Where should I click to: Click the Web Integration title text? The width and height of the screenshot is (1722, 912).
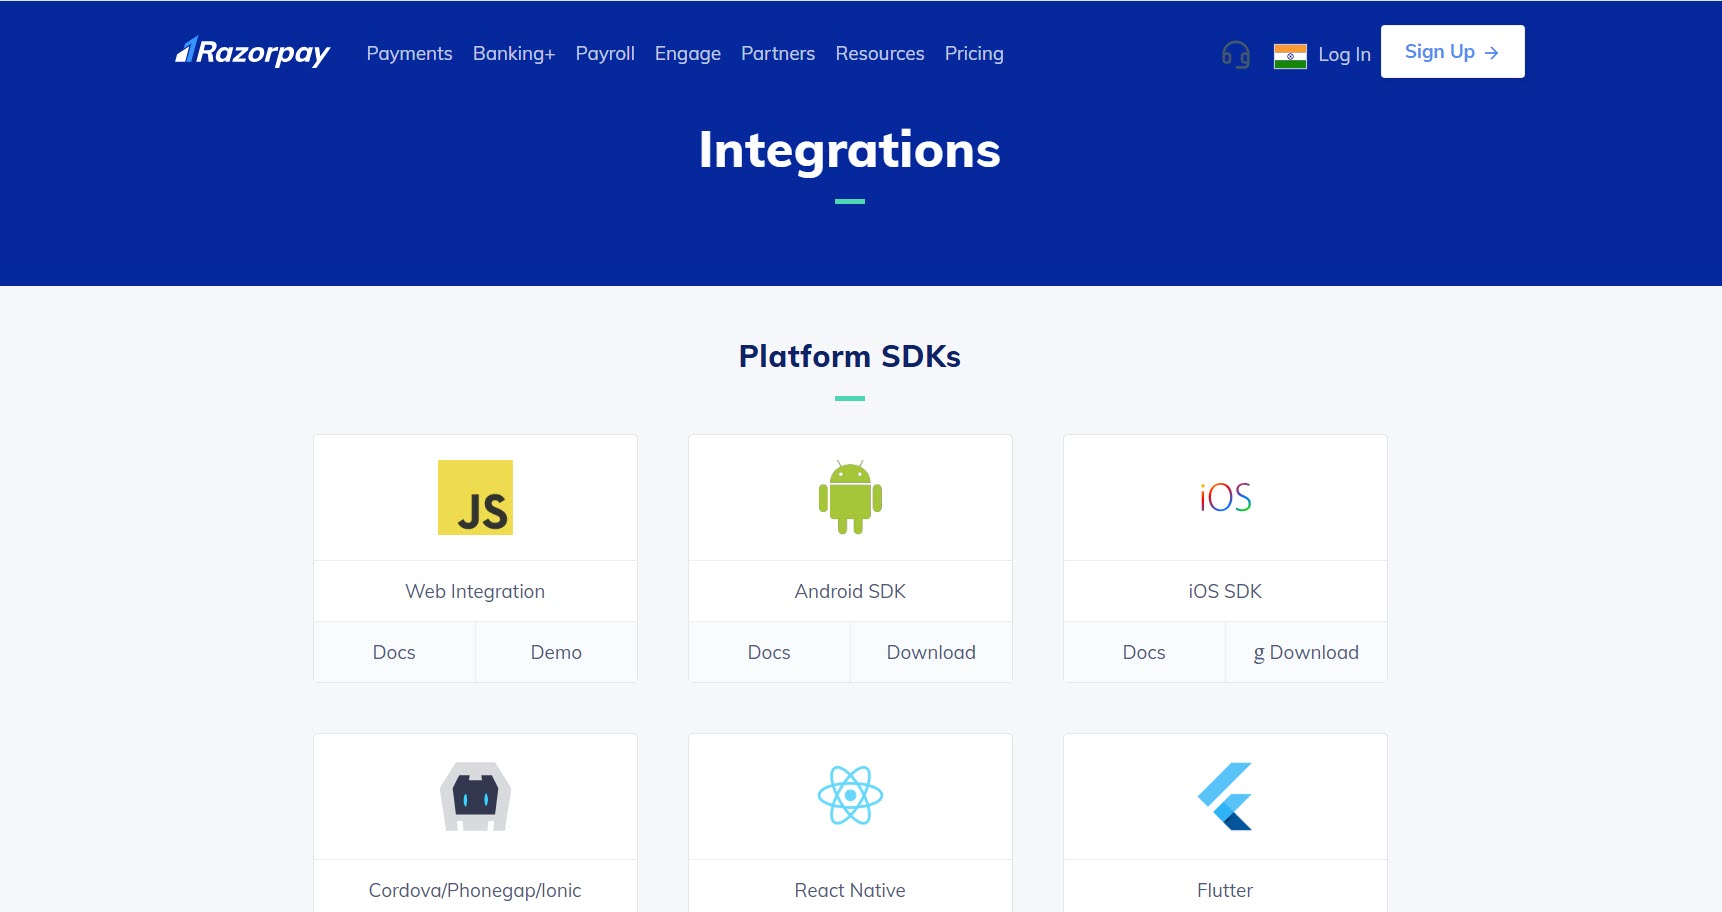pyautogui.click(x=475, y=591)
